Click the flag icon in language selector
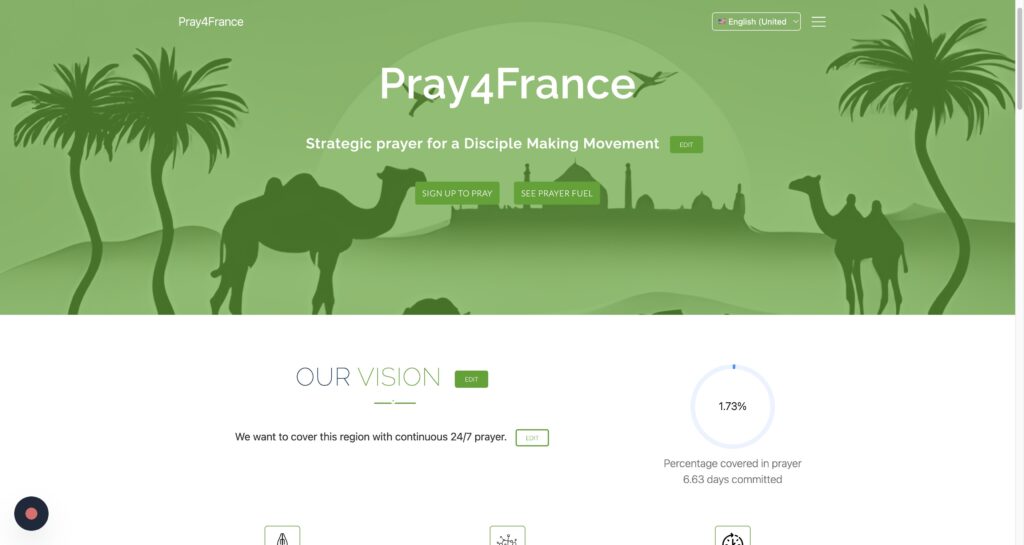The image size is (1024, 545). coord(722,22)
